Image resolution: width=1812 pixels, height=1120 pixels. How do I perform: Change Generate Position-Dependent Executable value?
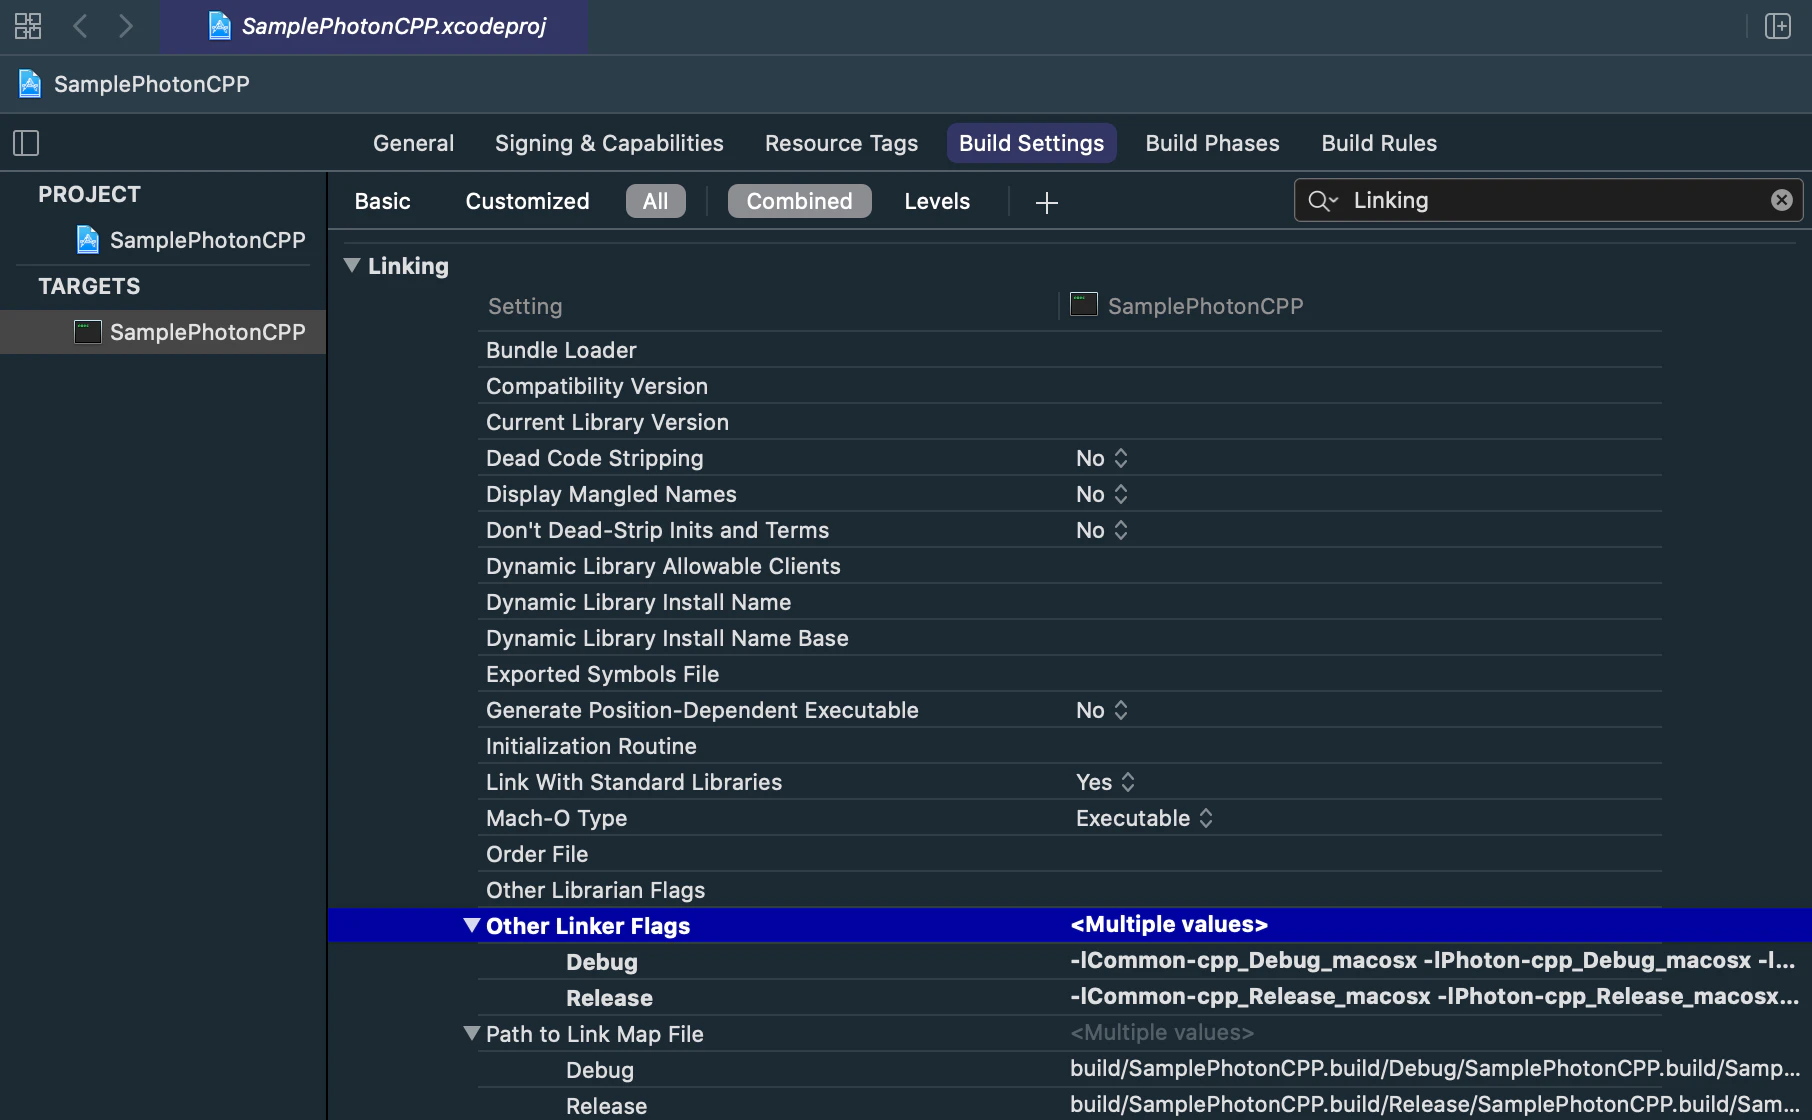[1102, 710]
